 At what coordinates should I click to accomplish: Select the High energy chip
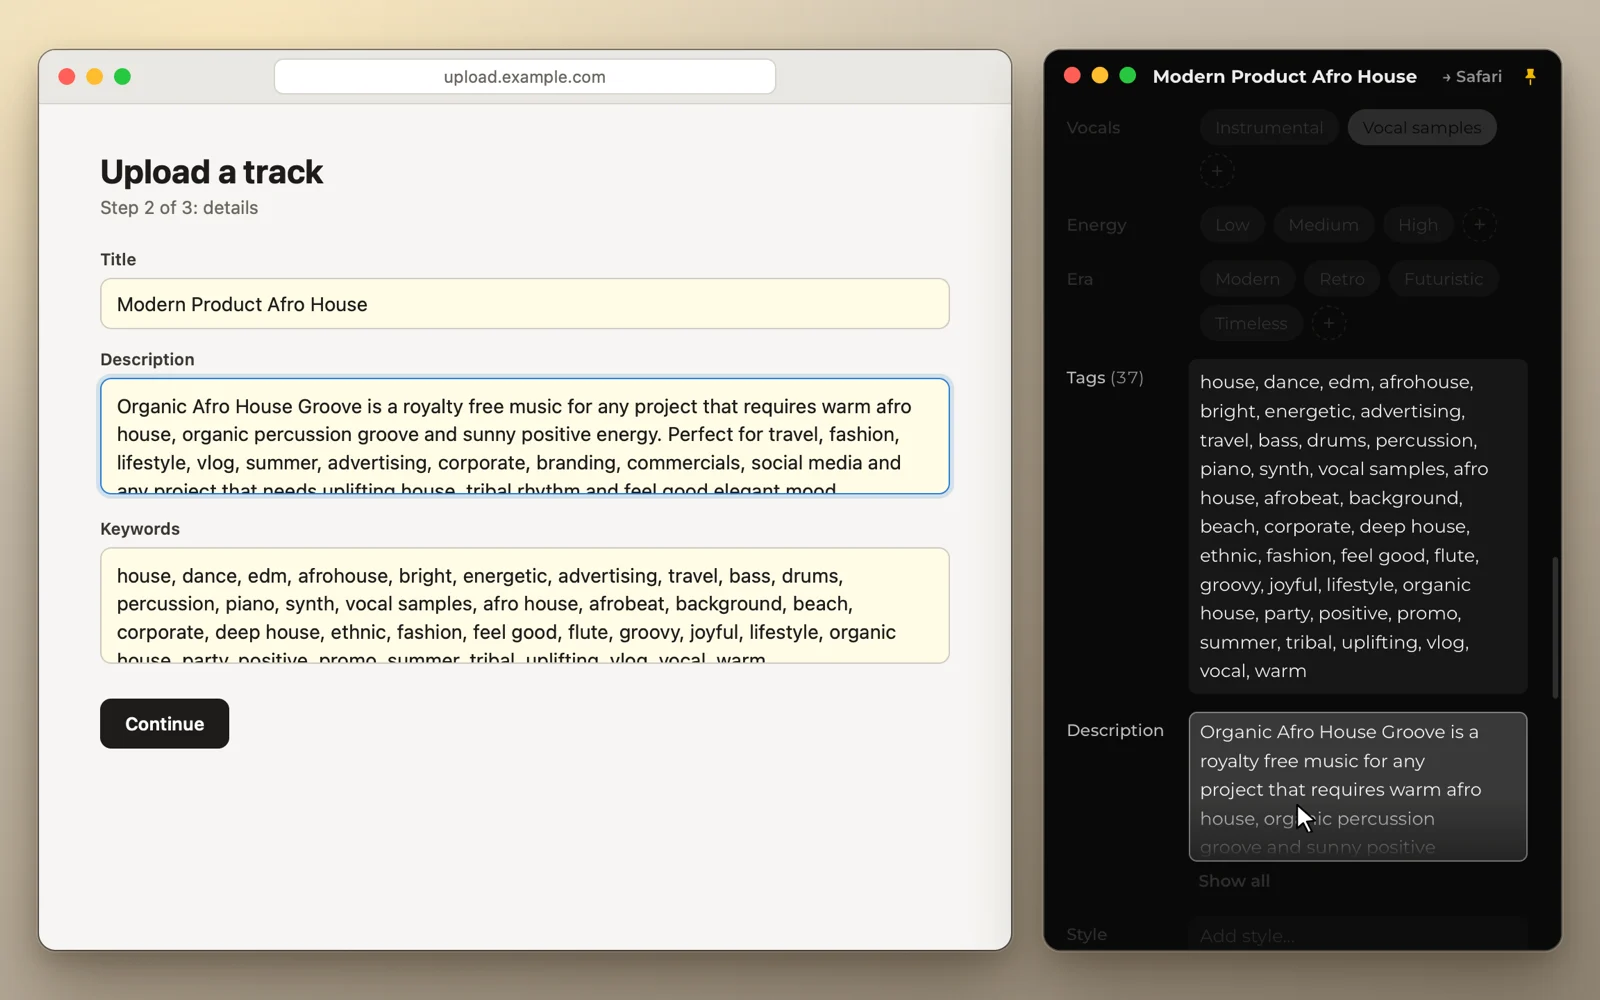point(1418,225)
